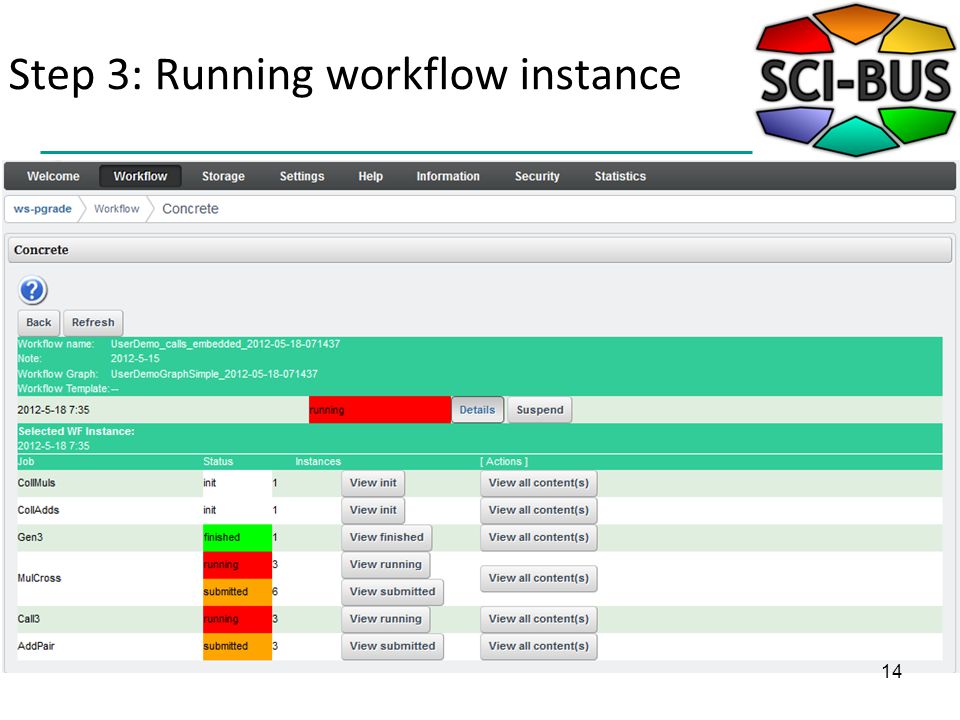The width and height of the screenshot is (960, 720).
Task: Click the Job column header
Action: coord(26,462)
